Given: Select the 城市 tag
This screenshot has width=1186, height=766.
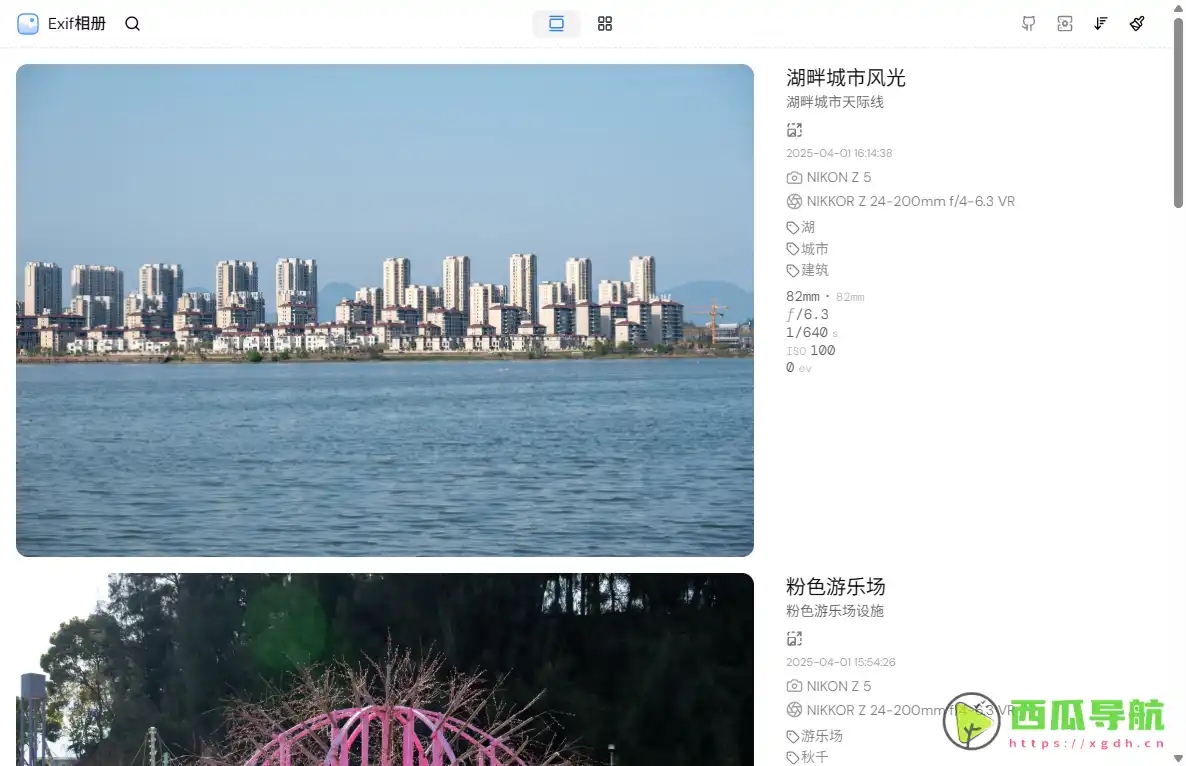Looking at the screenshot, I should 815,249.
